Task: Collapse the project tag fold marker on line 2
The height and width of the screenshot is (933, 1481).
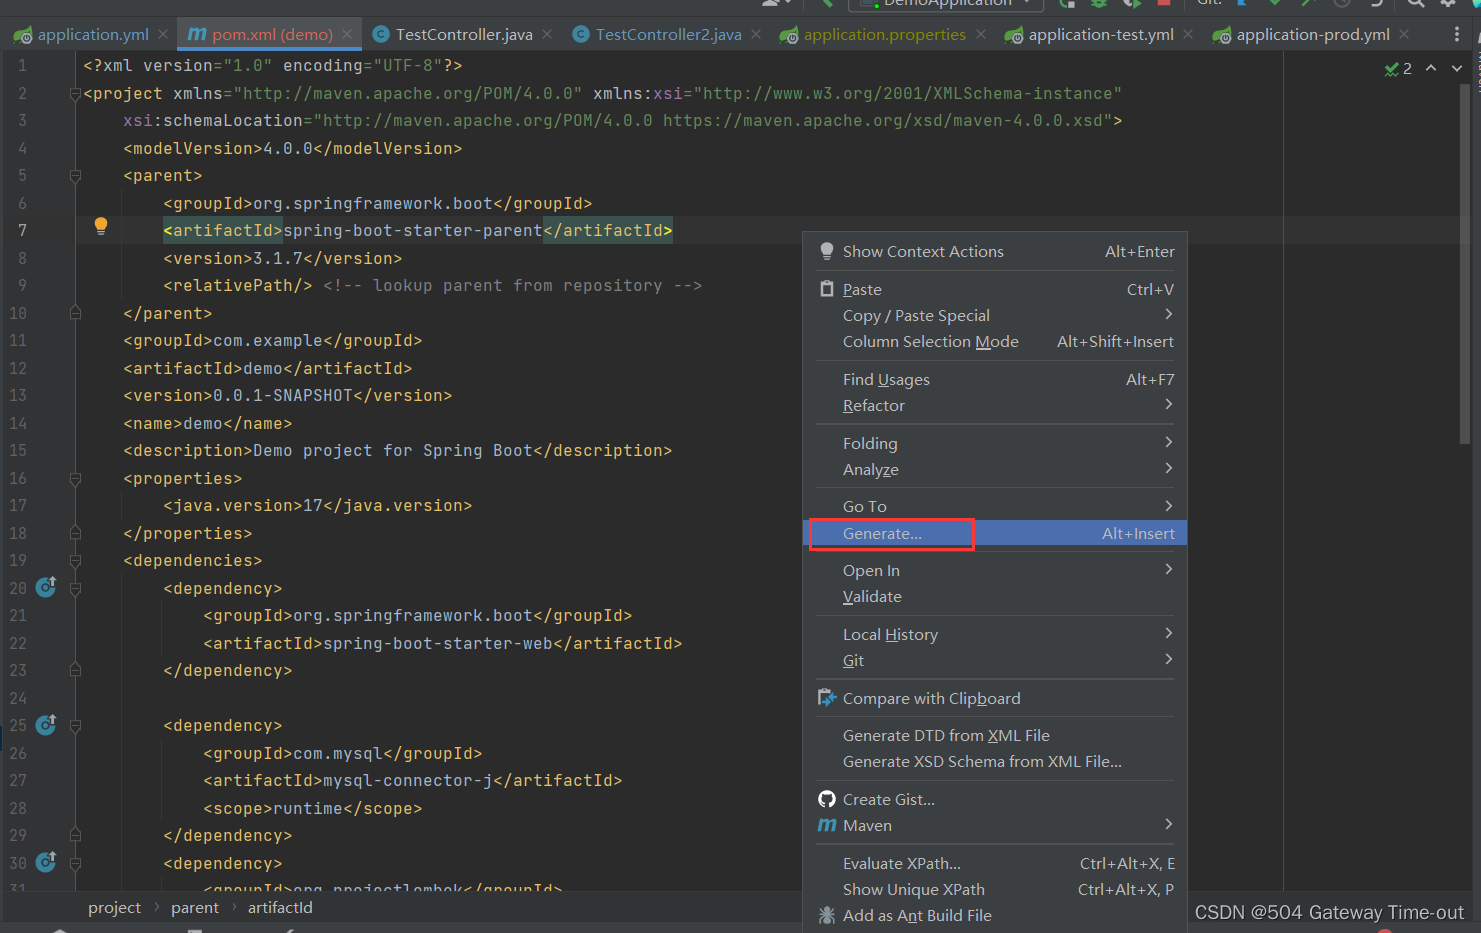Action: (75, 94)
